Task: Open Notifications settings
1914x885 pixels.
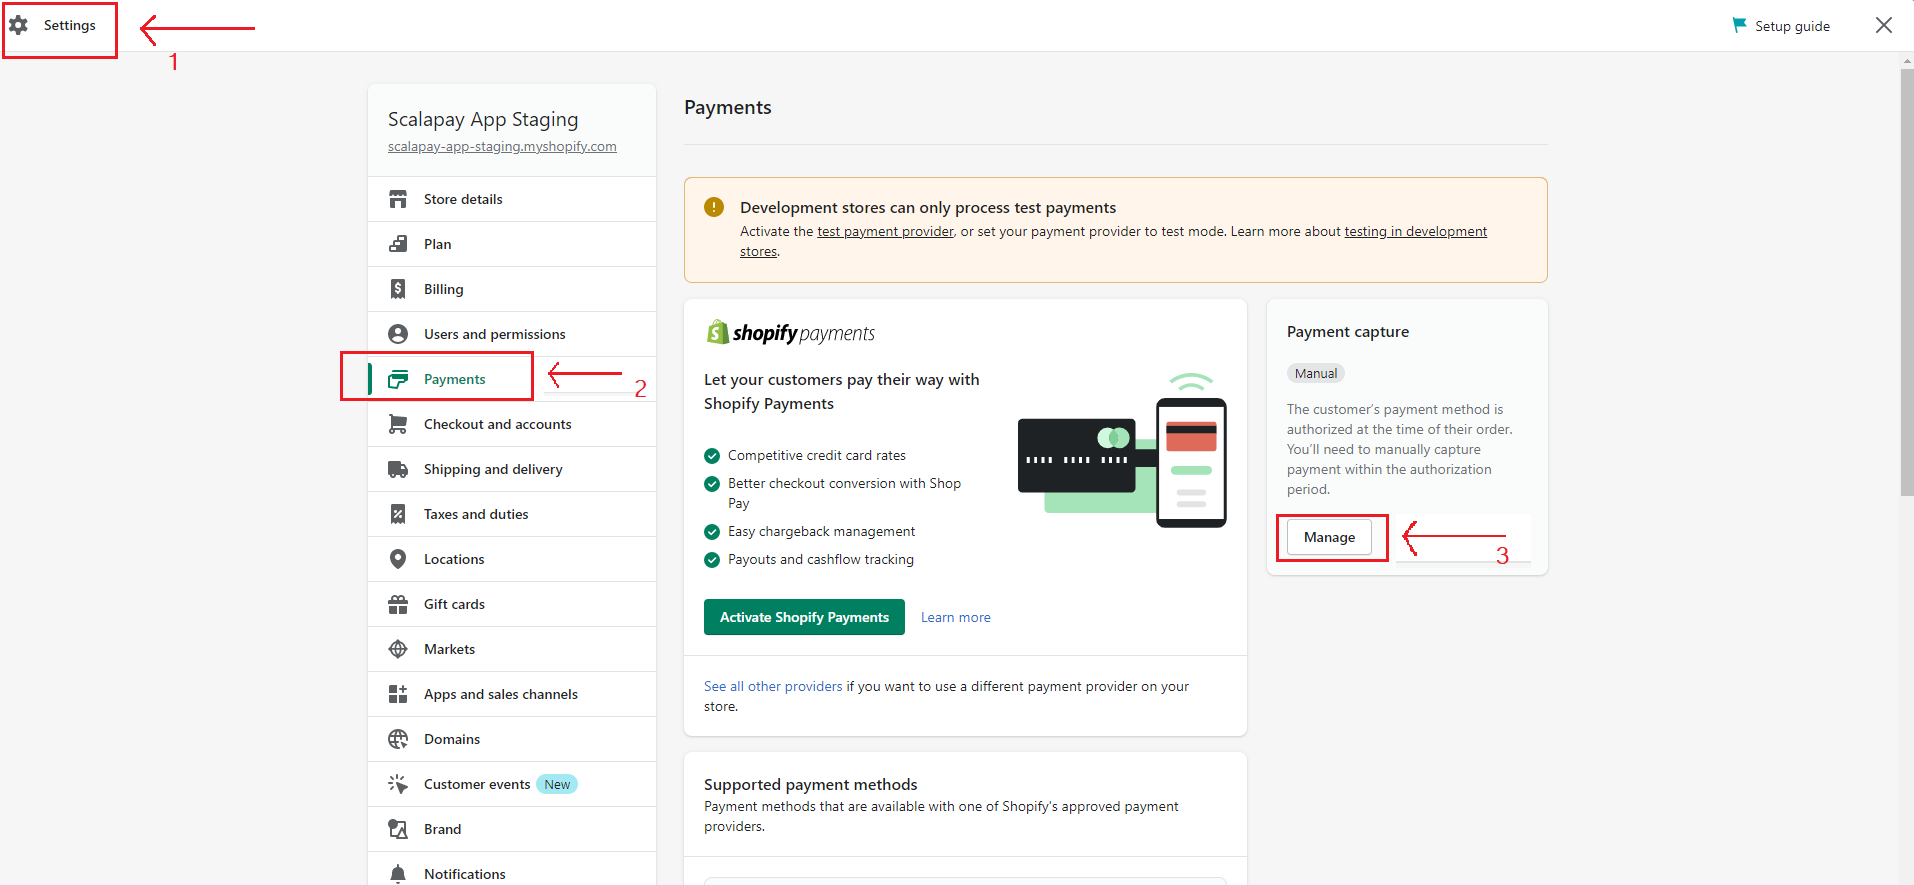Action: point(512,869)
